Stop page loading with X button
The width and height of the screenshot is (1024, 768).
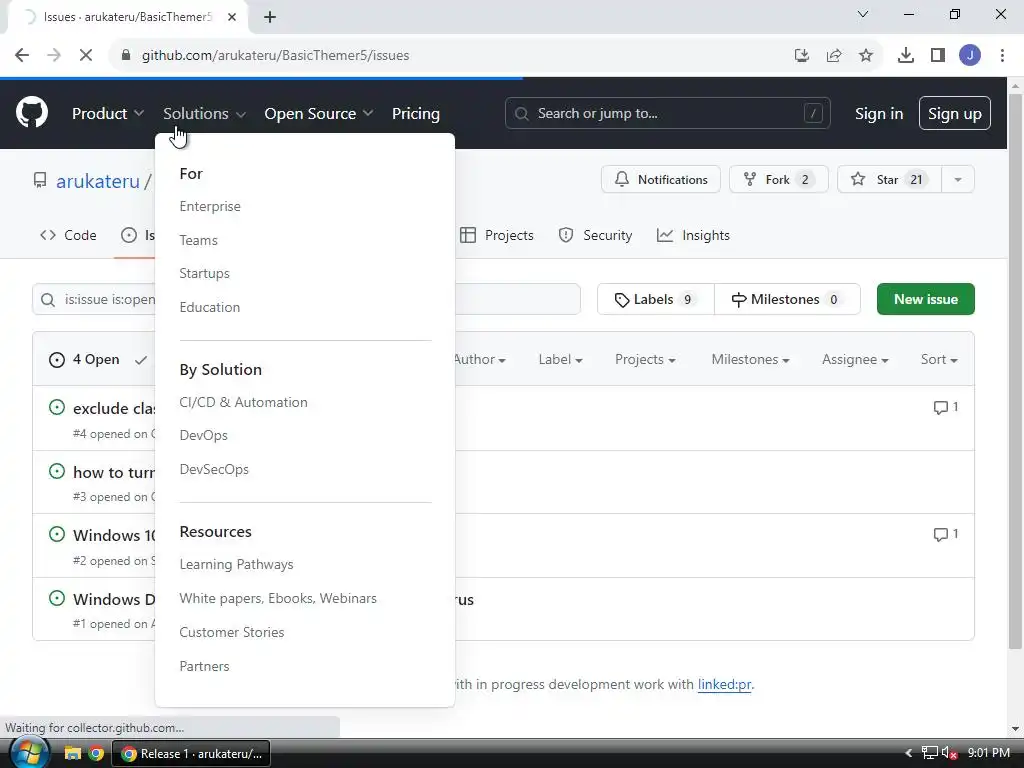coord(86,56)
